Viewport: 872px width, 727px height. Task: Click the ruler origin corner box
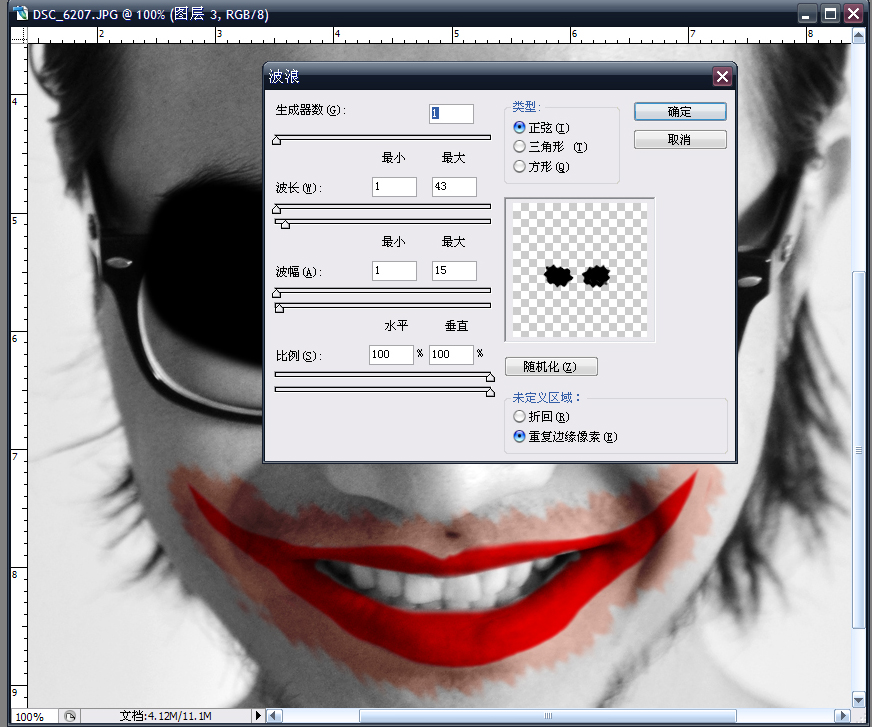pos(19,35)
